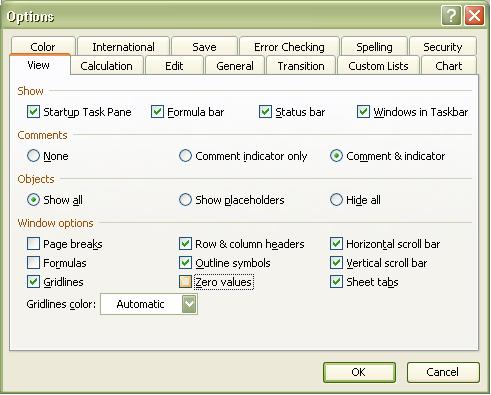491x395 pixels.
Task: Disable Horizontal scroll bar checkbox
Action: [336, 244]
